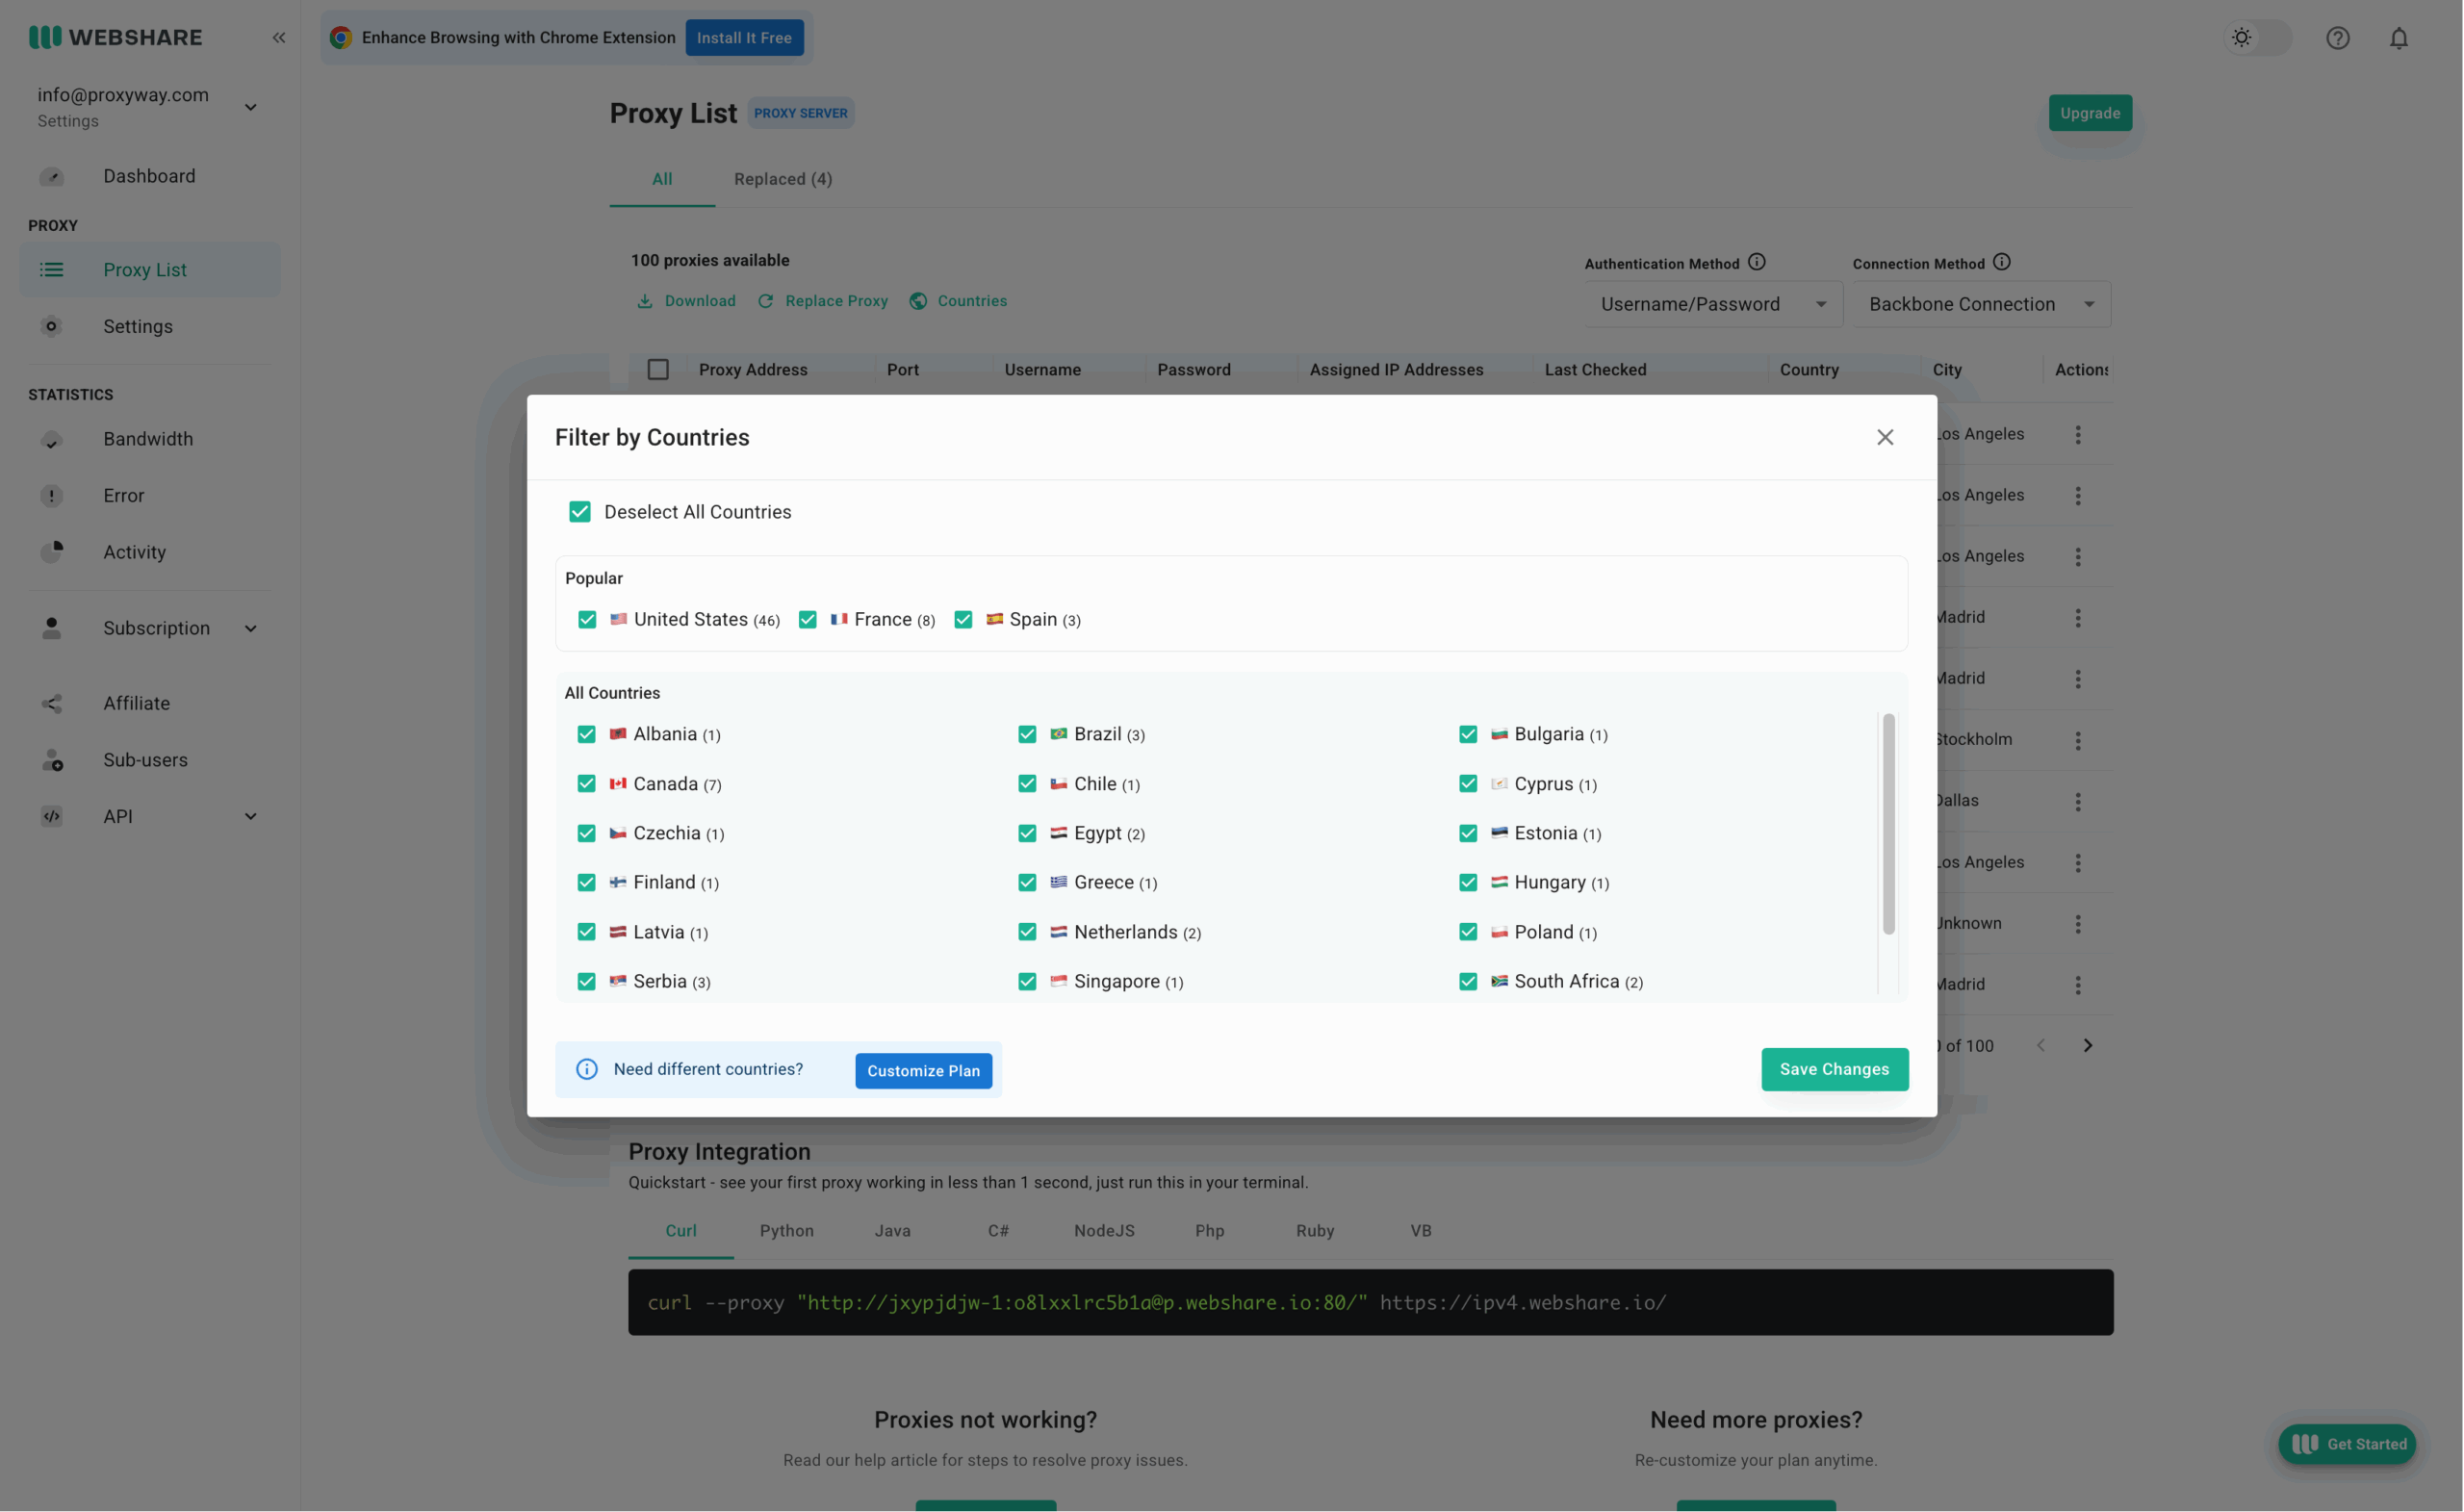Open the Backbone Connection dropdown
Viewport: 2464px width, 1512px height.
click(x=1980, y=304)
